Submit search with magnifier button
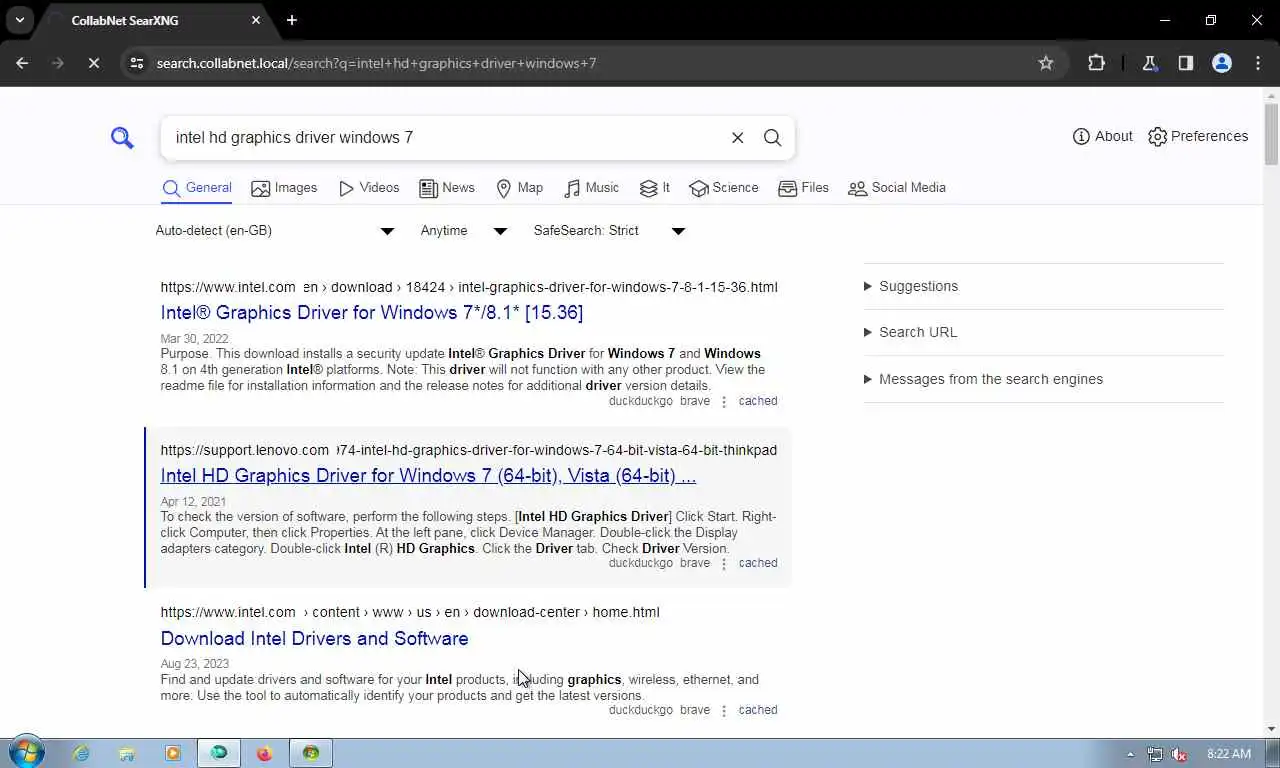1280x768 pixels. [772, 138]
